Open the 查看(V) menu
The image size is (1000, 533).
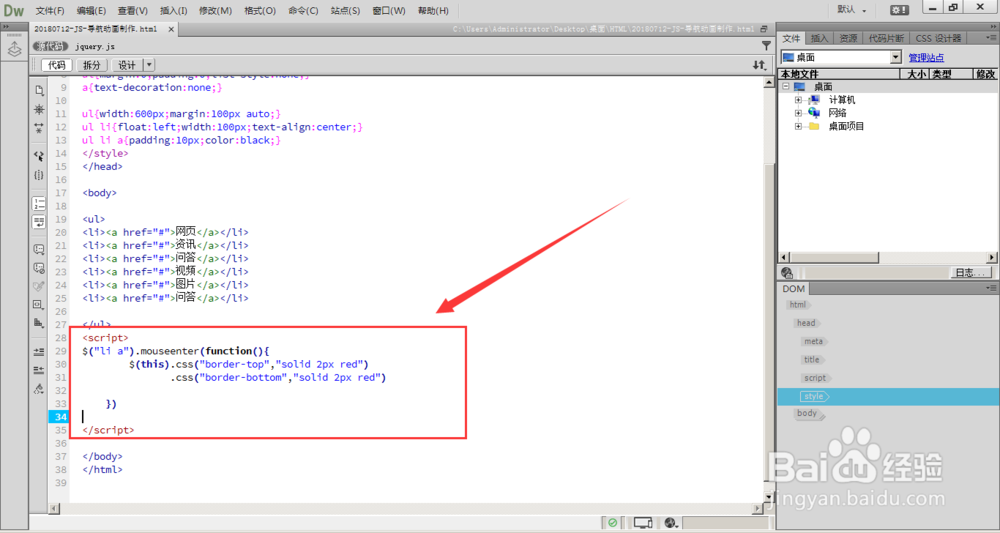coord(133,11)
